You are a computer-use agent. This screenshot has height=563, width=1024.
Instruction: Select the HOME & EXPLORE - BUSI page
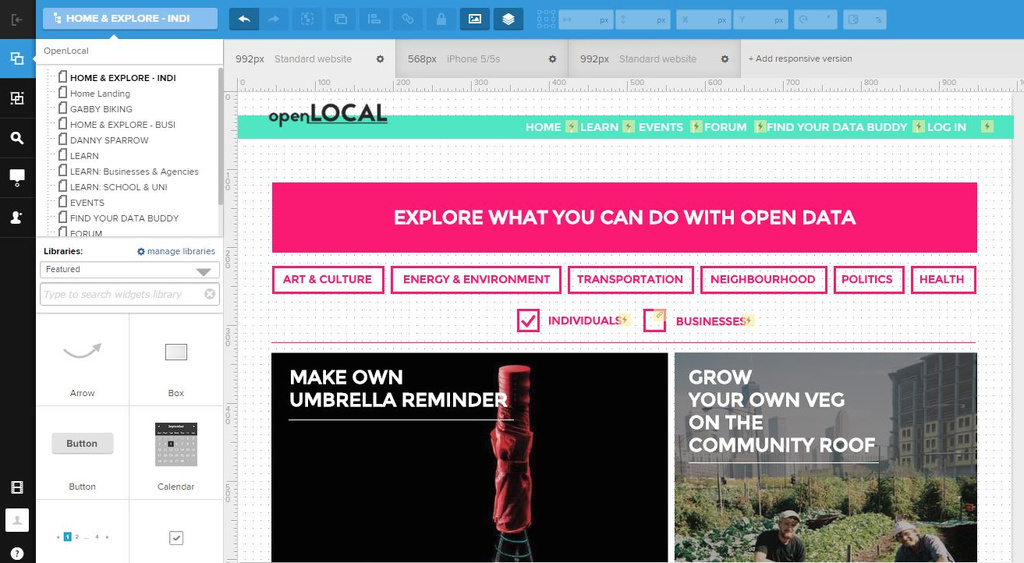point(123,125)
